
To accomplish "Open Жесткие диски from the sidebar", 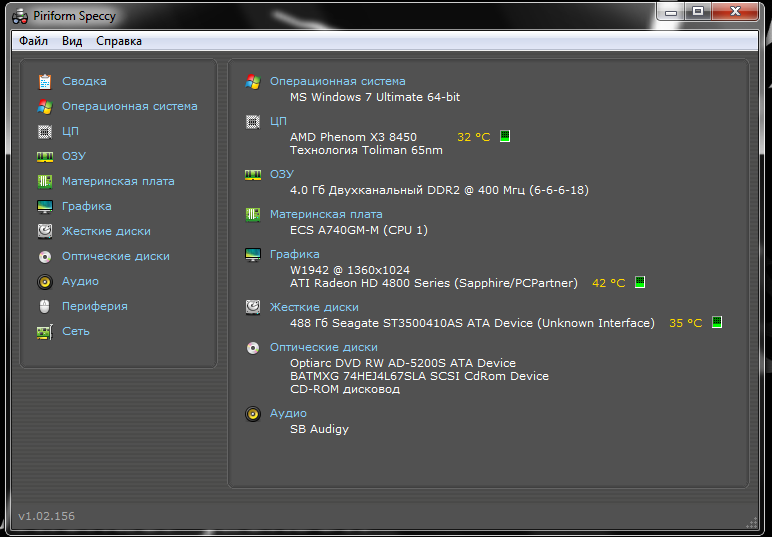I will [x=106, y=231].
